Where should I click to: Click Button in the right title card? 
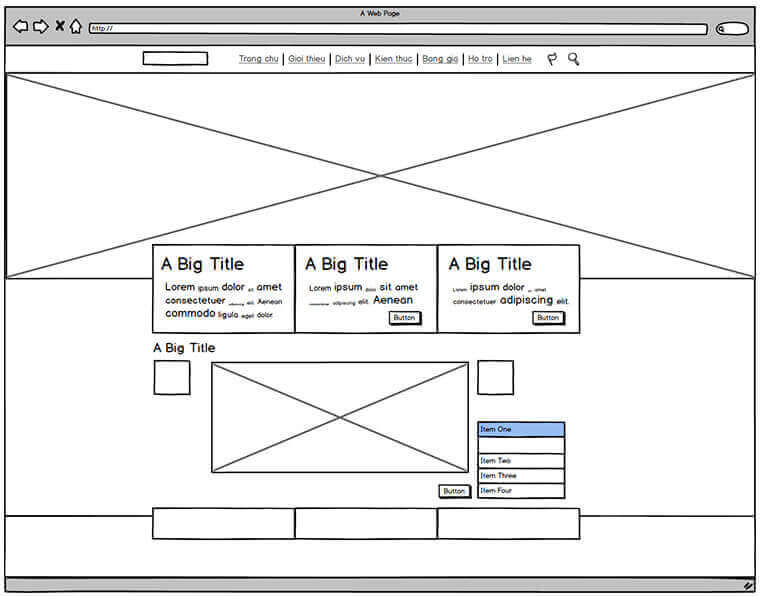[x=549, y=318]
